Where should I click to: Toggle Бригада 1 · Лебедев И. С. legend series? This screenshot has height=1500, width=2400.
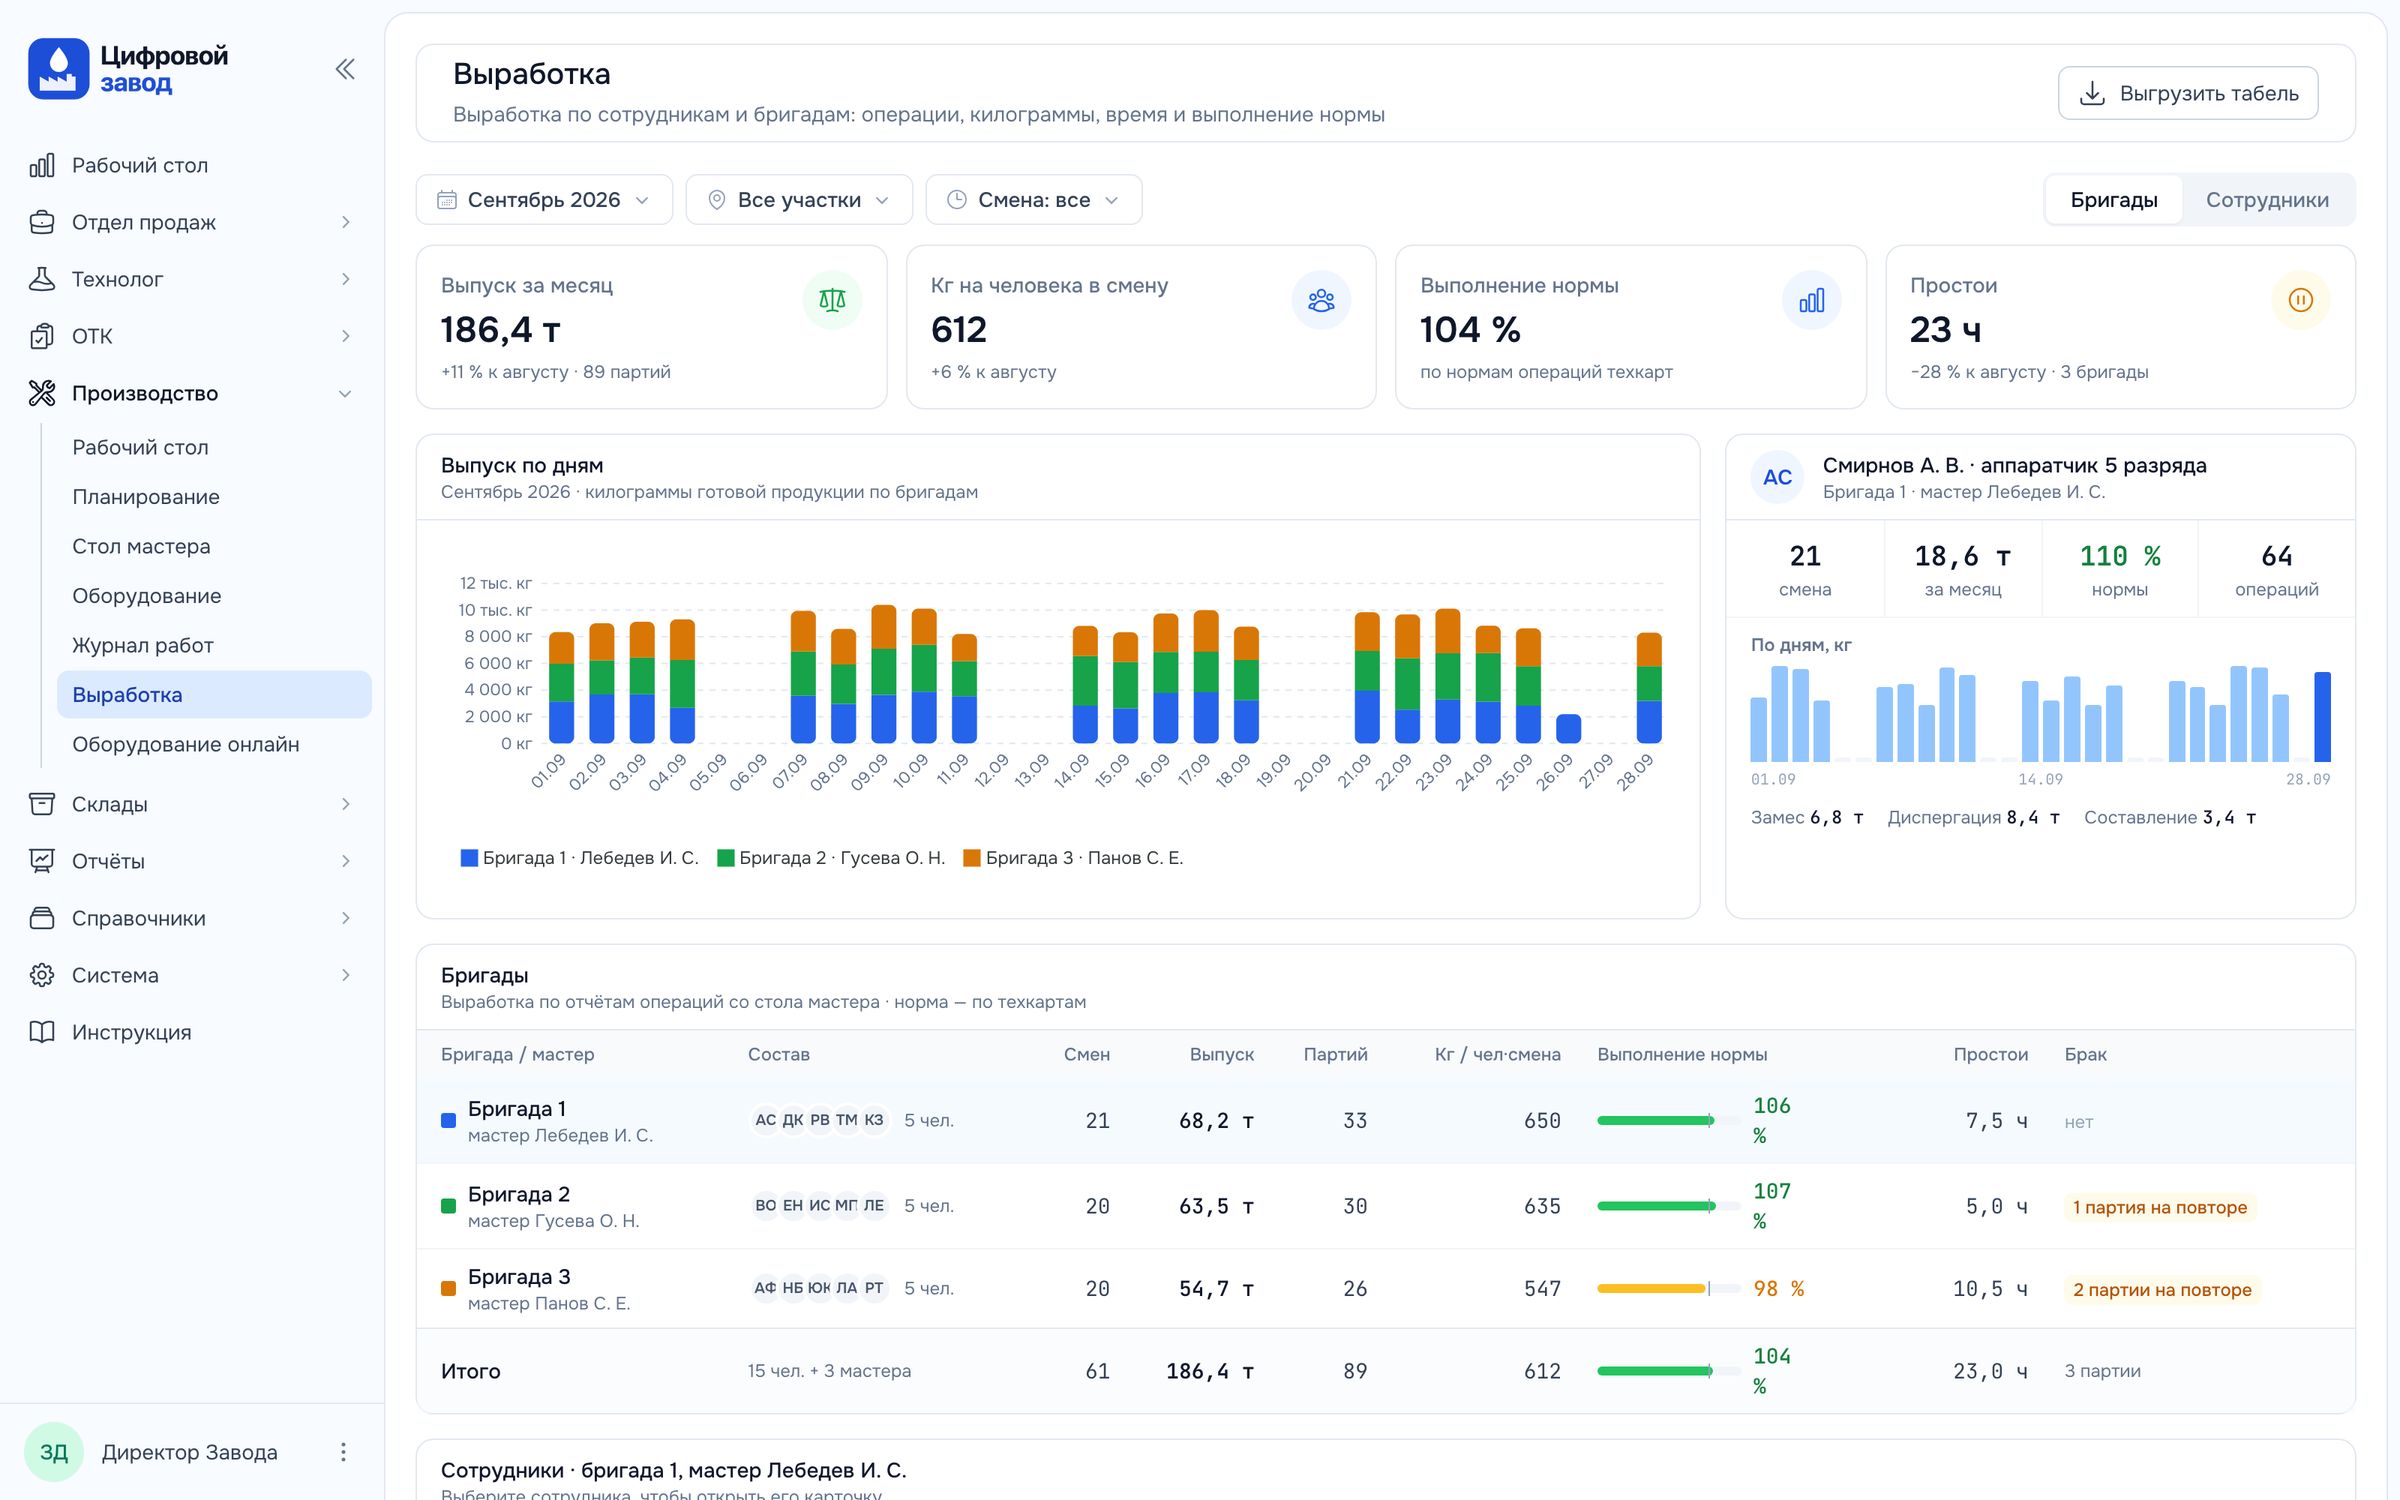click(579, 858)
